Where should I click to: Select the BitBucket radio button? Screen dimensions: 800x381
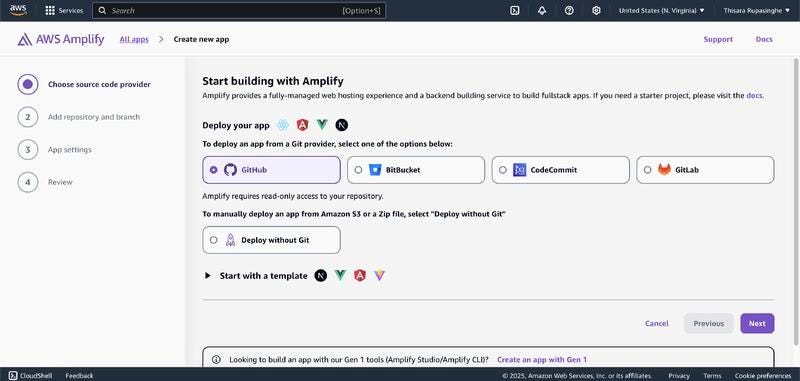coord(358,170)
